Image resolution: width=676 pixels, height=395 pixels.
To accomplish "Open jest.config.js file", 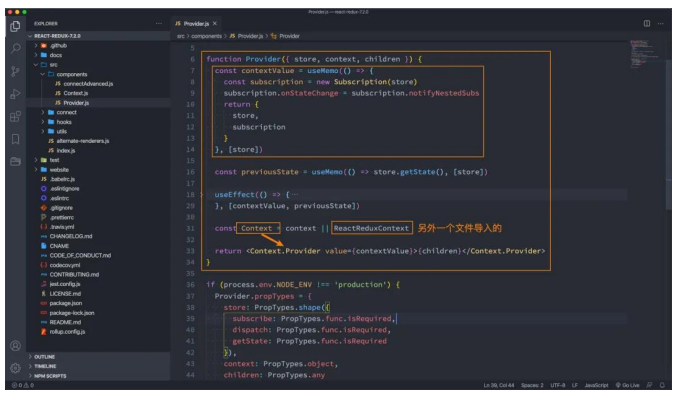I will 65,284.
